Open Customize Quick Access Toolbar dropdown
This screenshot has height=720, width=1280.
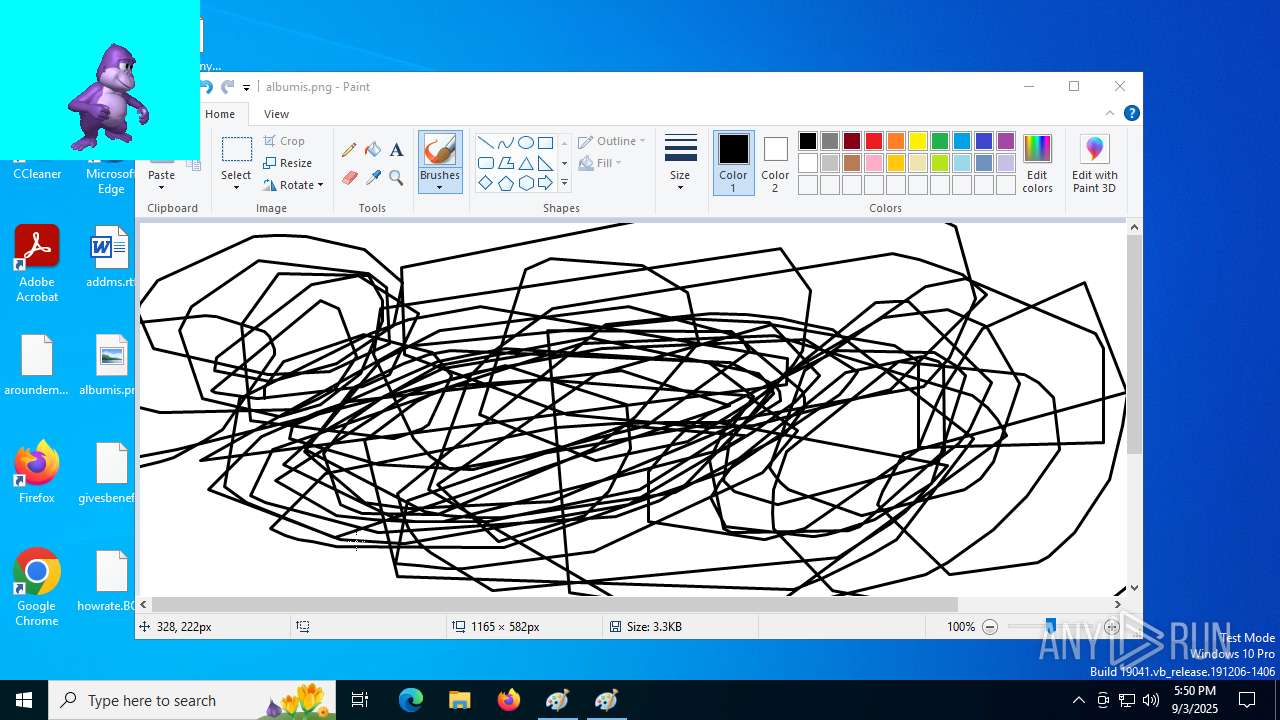247,88
